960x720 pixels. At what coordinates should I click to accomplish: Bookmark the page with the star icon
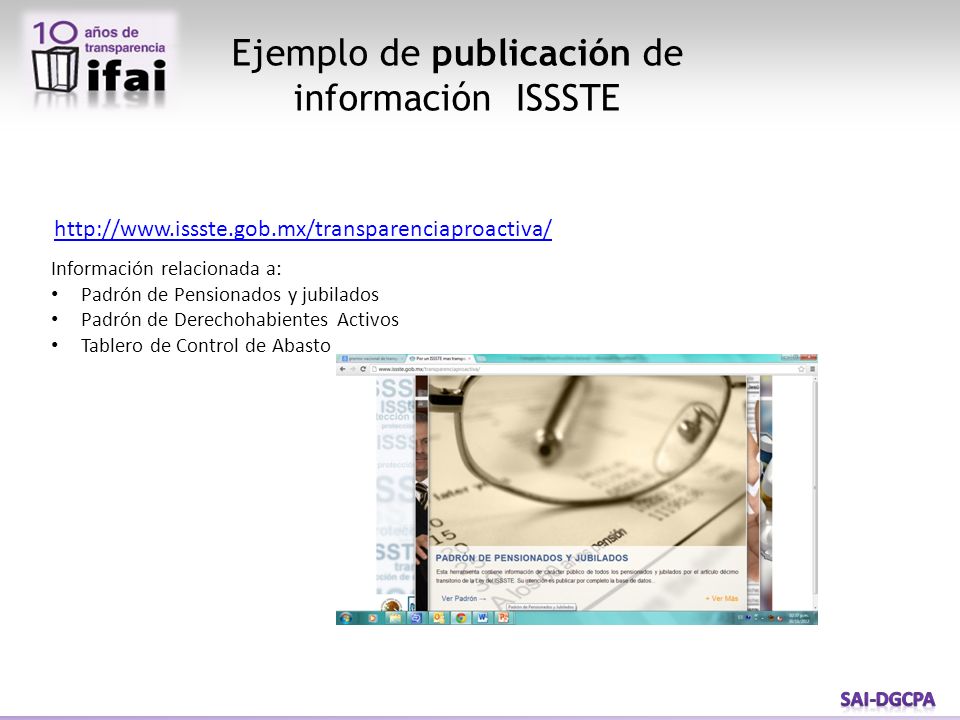pyautogui.click(x=801, y=369)
